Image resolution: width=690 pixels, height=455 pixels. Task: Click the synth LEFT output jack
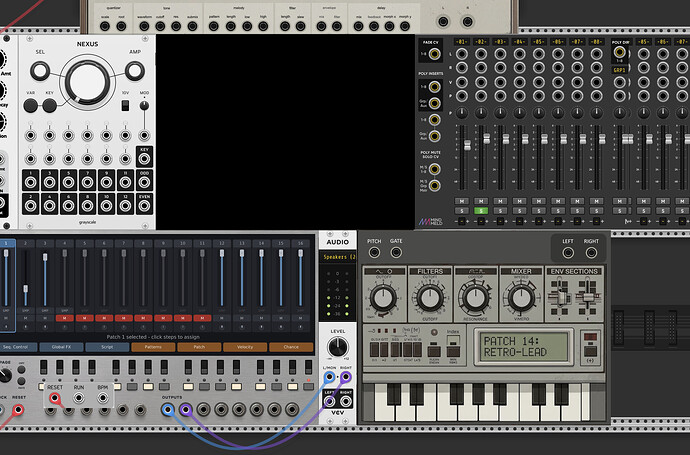click(x=568, y=253)
